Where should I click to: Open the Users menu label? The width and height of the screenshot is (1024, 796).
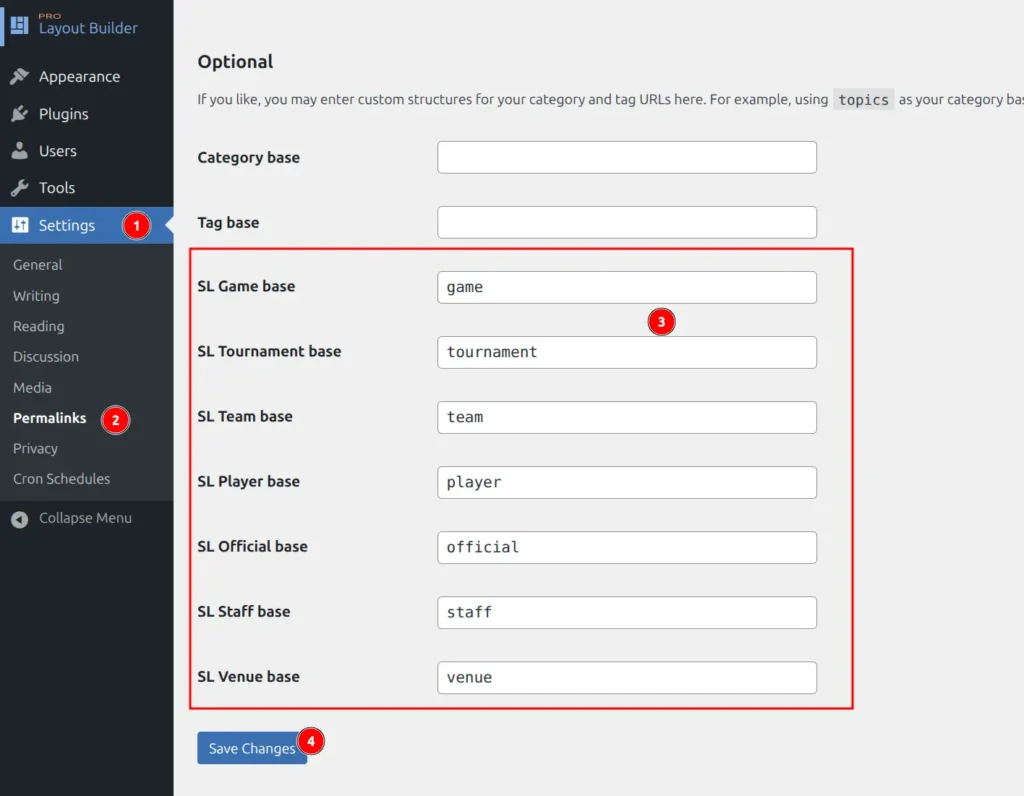(x=57, y=151)
